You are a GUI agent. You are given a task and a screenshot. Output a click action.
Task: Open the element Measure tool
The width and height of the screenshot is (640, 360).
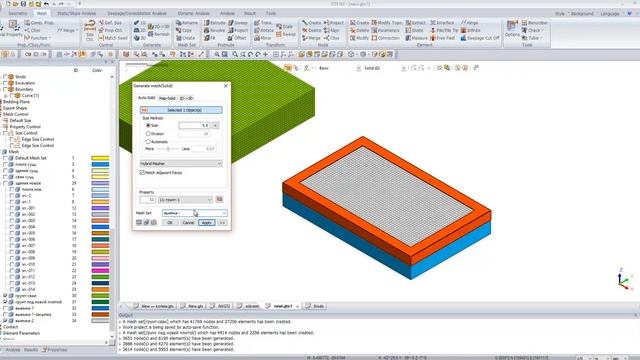tap(417, 38)
